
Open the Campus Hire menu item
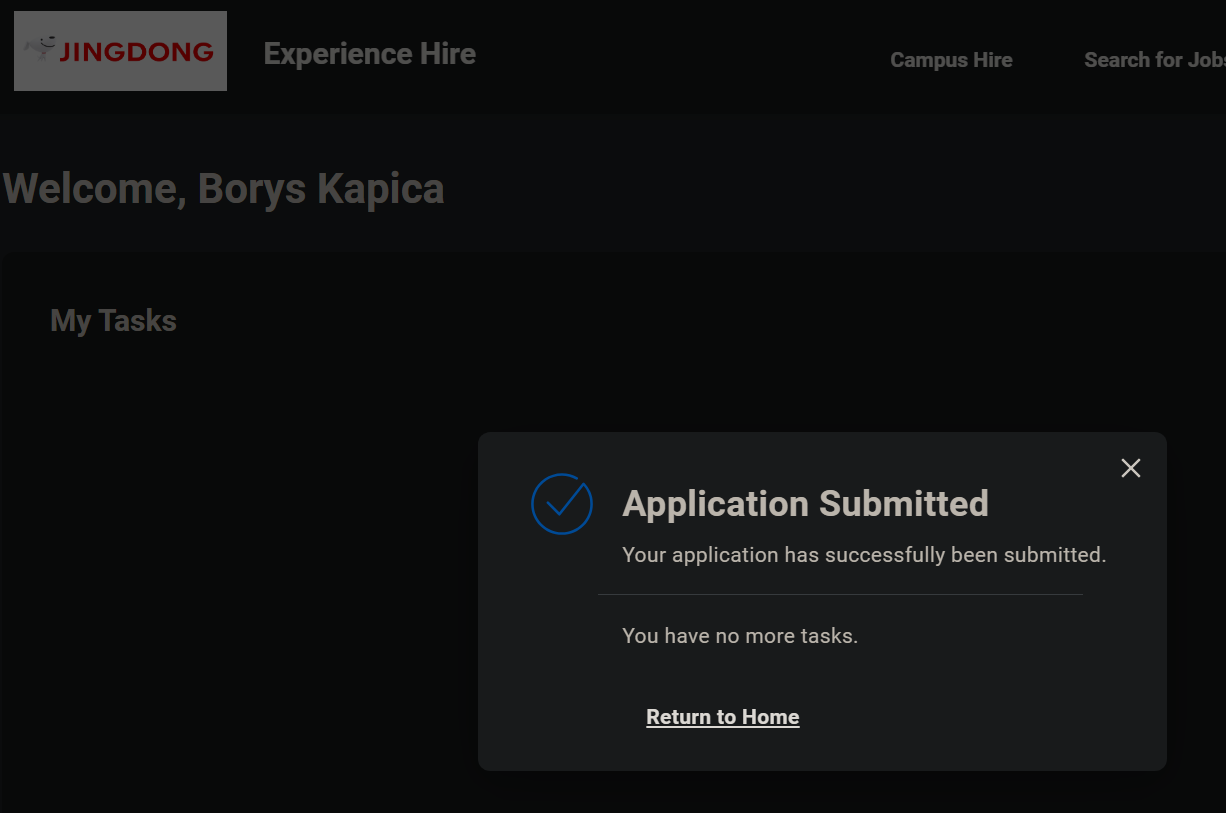(x=951, y=60)
